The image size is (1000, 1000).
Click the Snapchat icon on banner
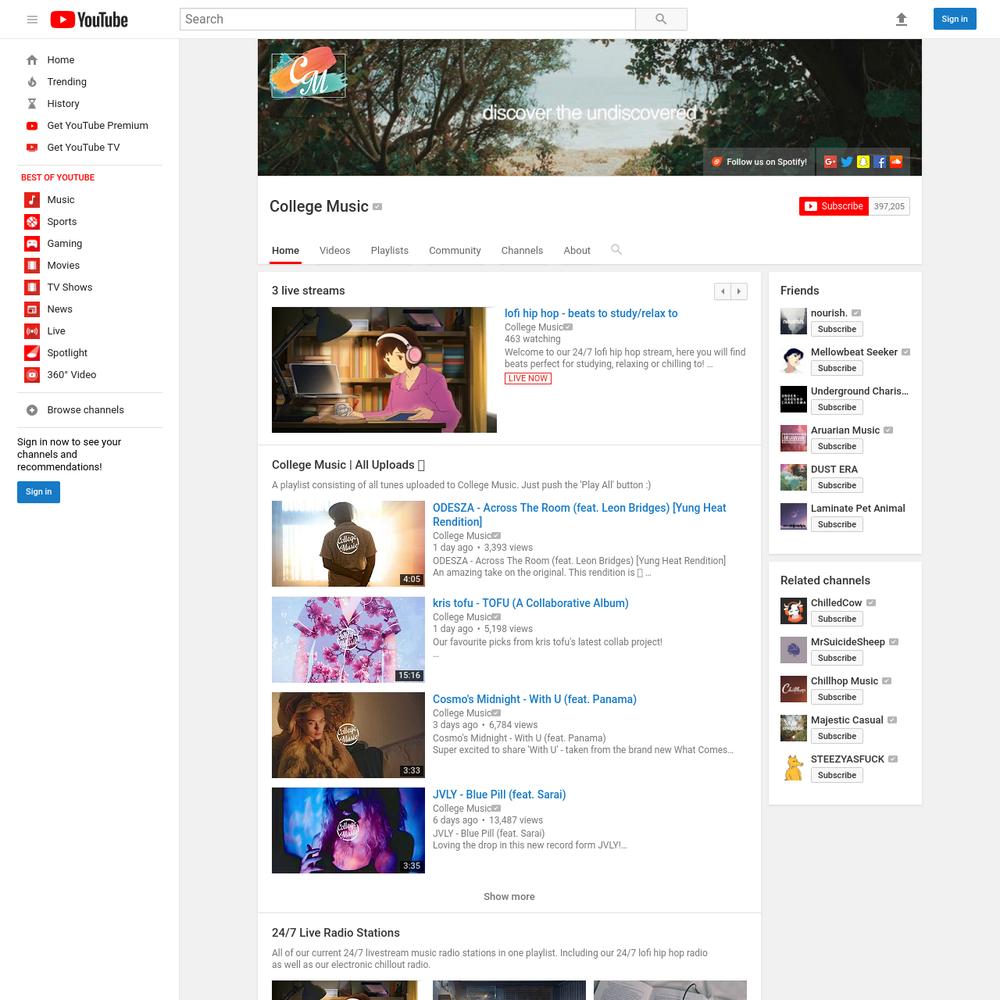tap(863, 162)
